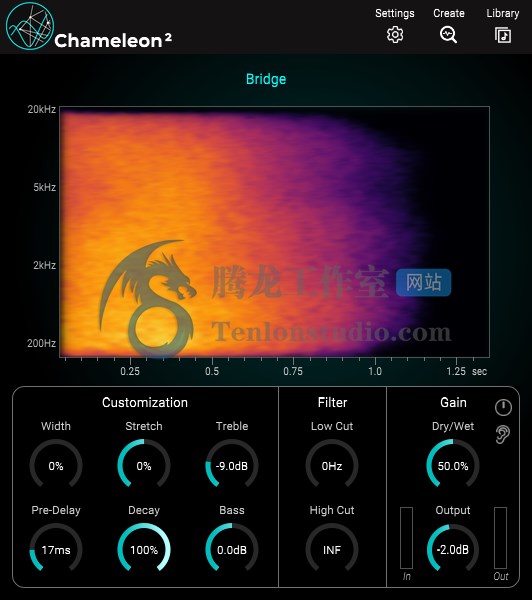This screenshot has width=532, height=600.
Task: Click the sec unit label
Action: coord(479,372)
